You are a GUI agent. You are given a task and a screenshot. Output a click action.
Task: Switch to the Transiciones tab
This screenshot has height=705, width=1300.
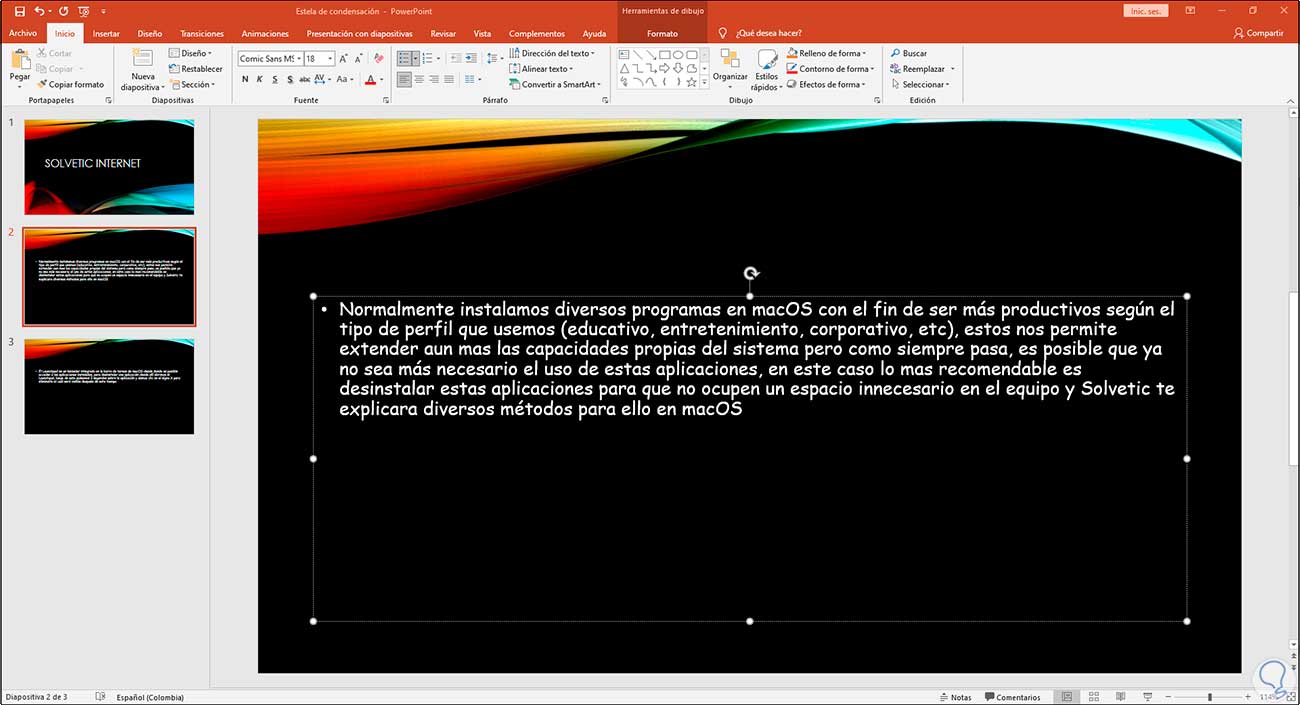tap(202, 33)
